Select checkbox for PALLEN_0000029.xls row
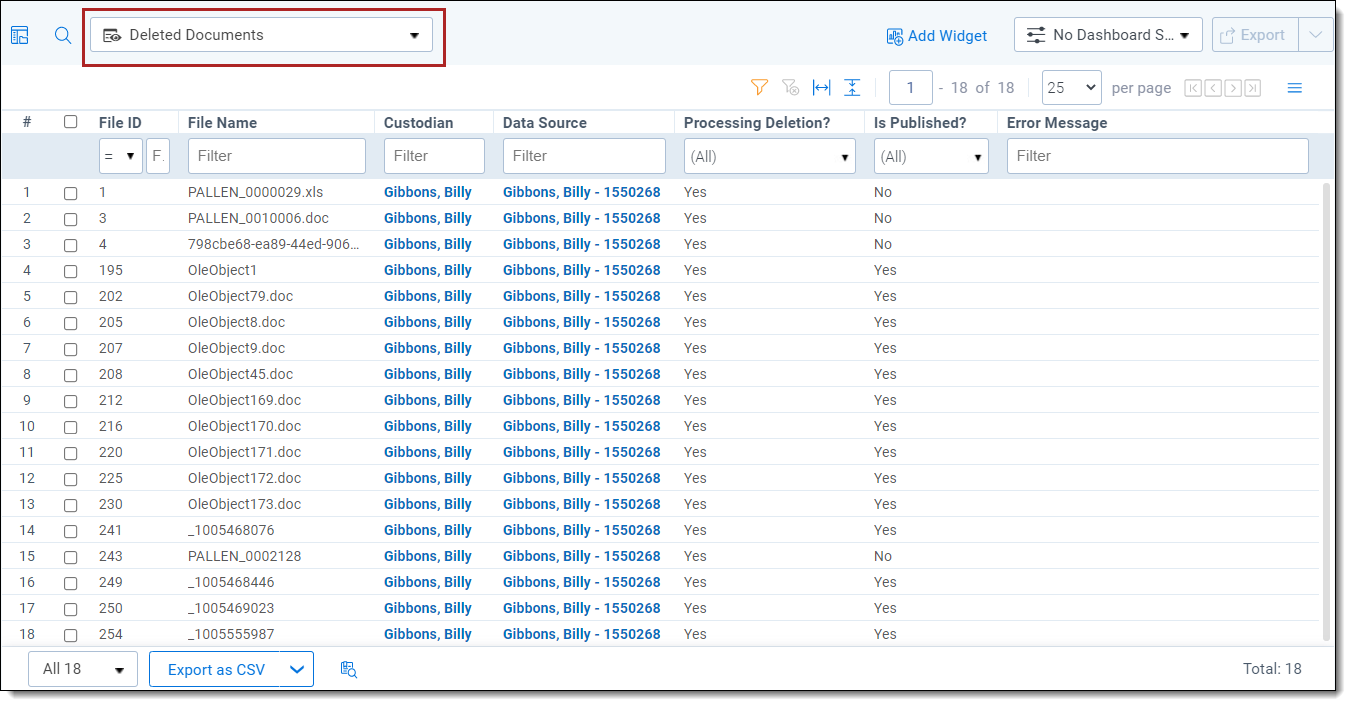1351x706 pixels. pos(70,193)
